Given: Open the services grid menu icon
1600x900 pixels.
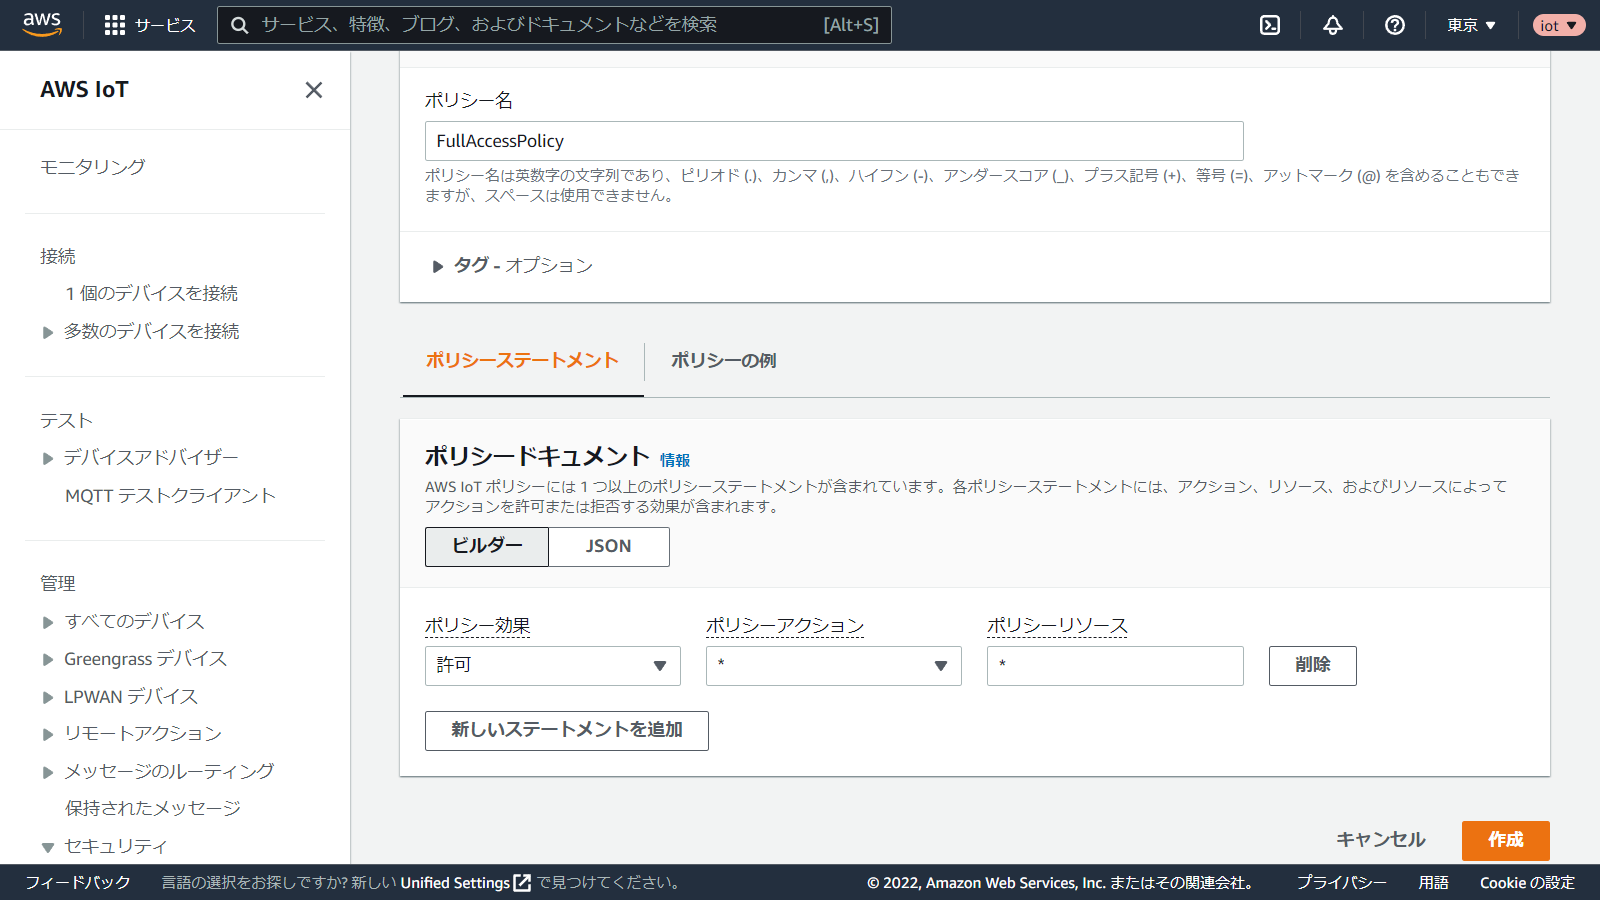Looking at the screenshot, I should [115, 25].
